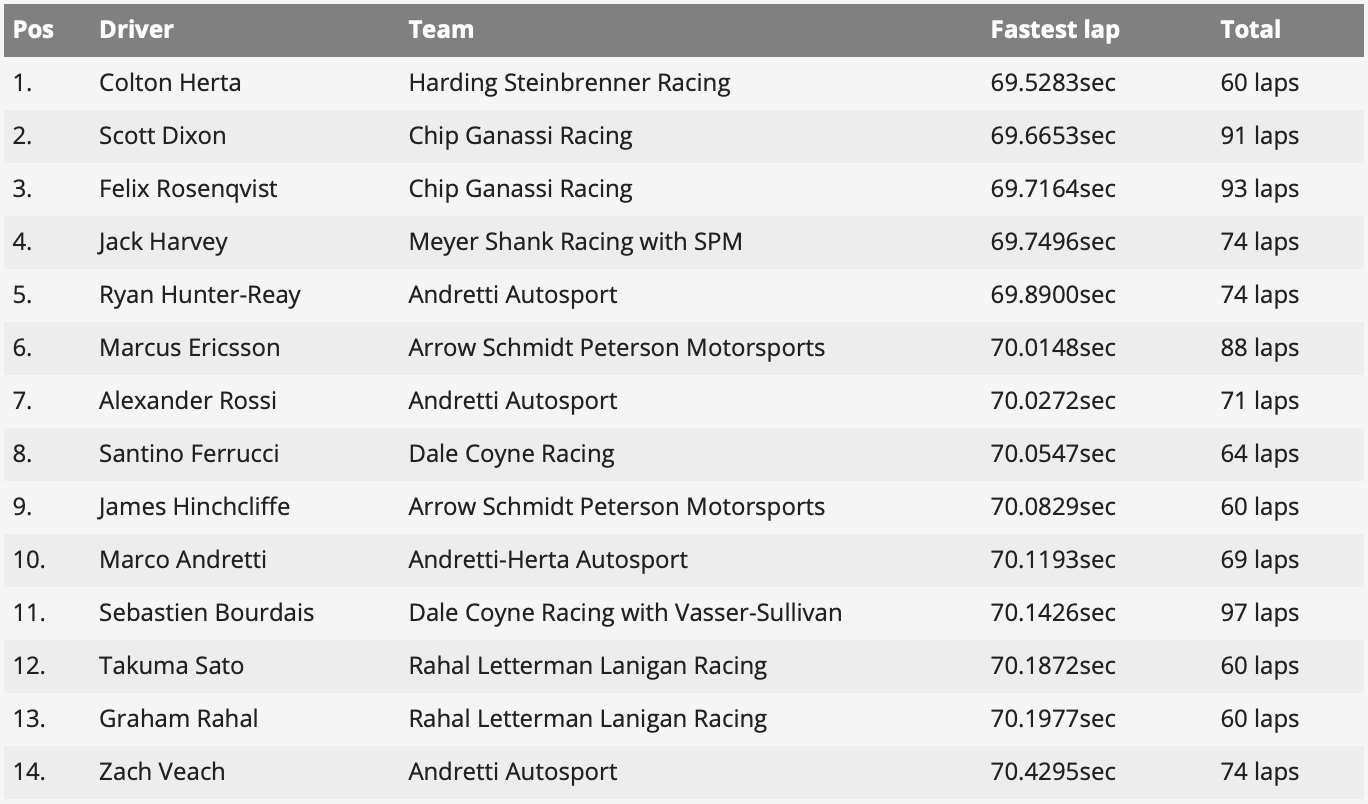Screen dimensions: 1368x804
Task: Select the Scott Dixon driver cell
Action: 162,136
